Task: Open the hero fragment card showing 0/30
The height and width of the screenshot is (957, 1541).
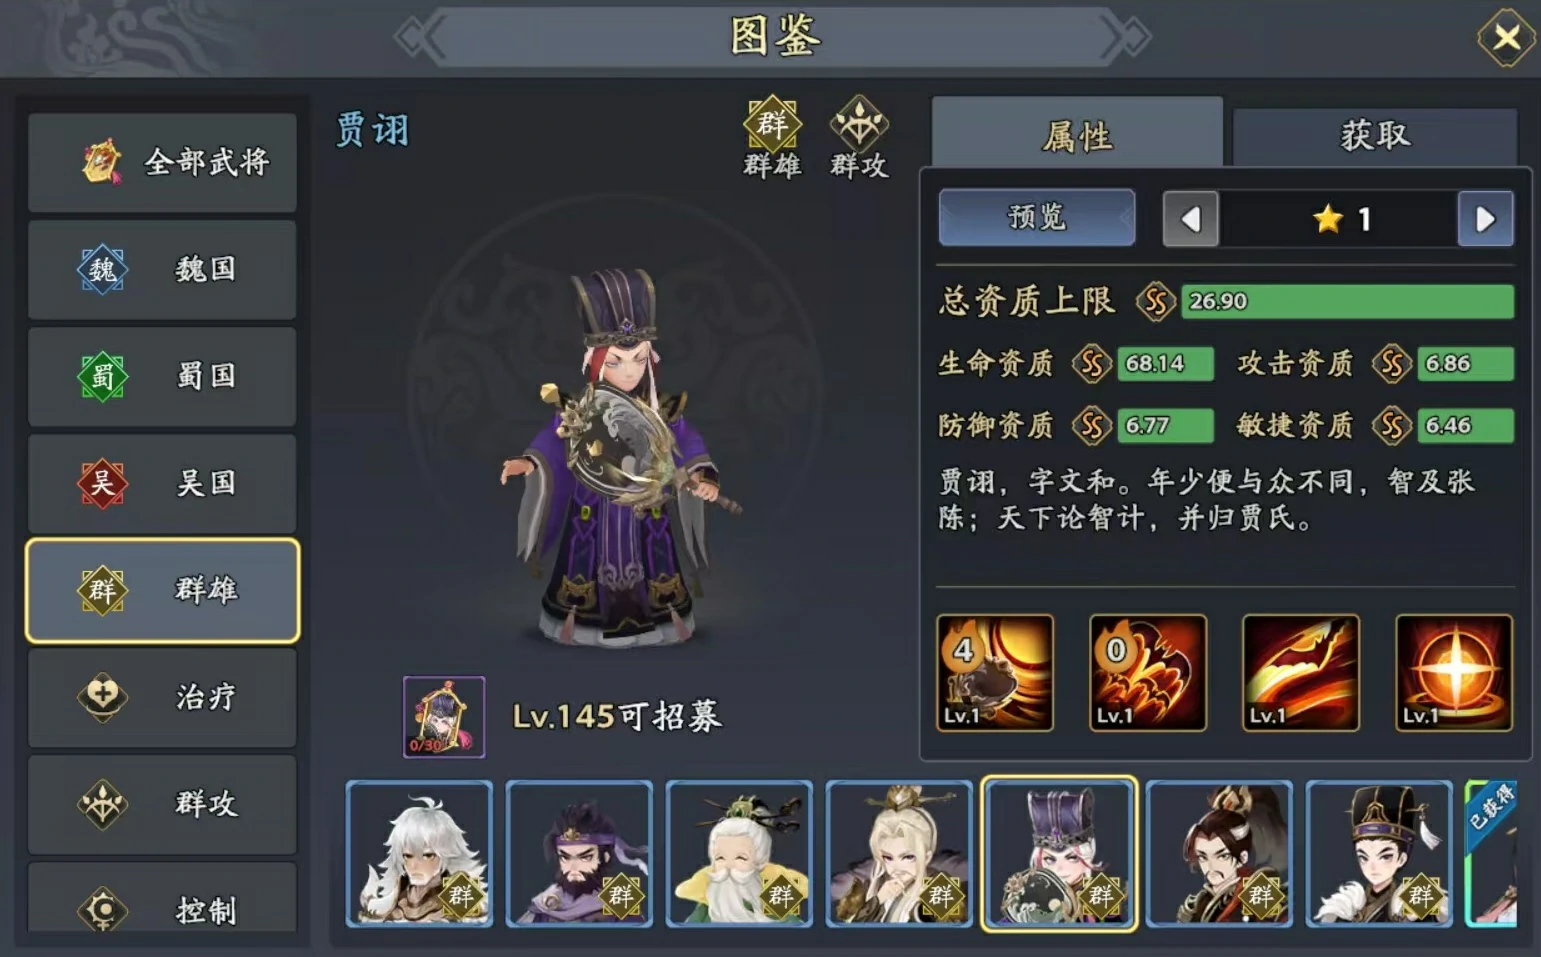Action: click(444, 717)
